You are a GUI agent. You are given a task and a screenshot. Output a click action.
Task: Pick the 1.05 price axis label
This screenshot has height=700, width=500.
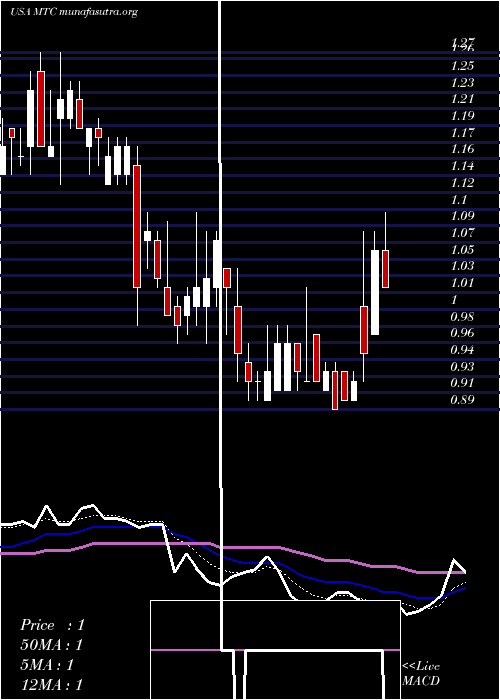pos(462,250)
